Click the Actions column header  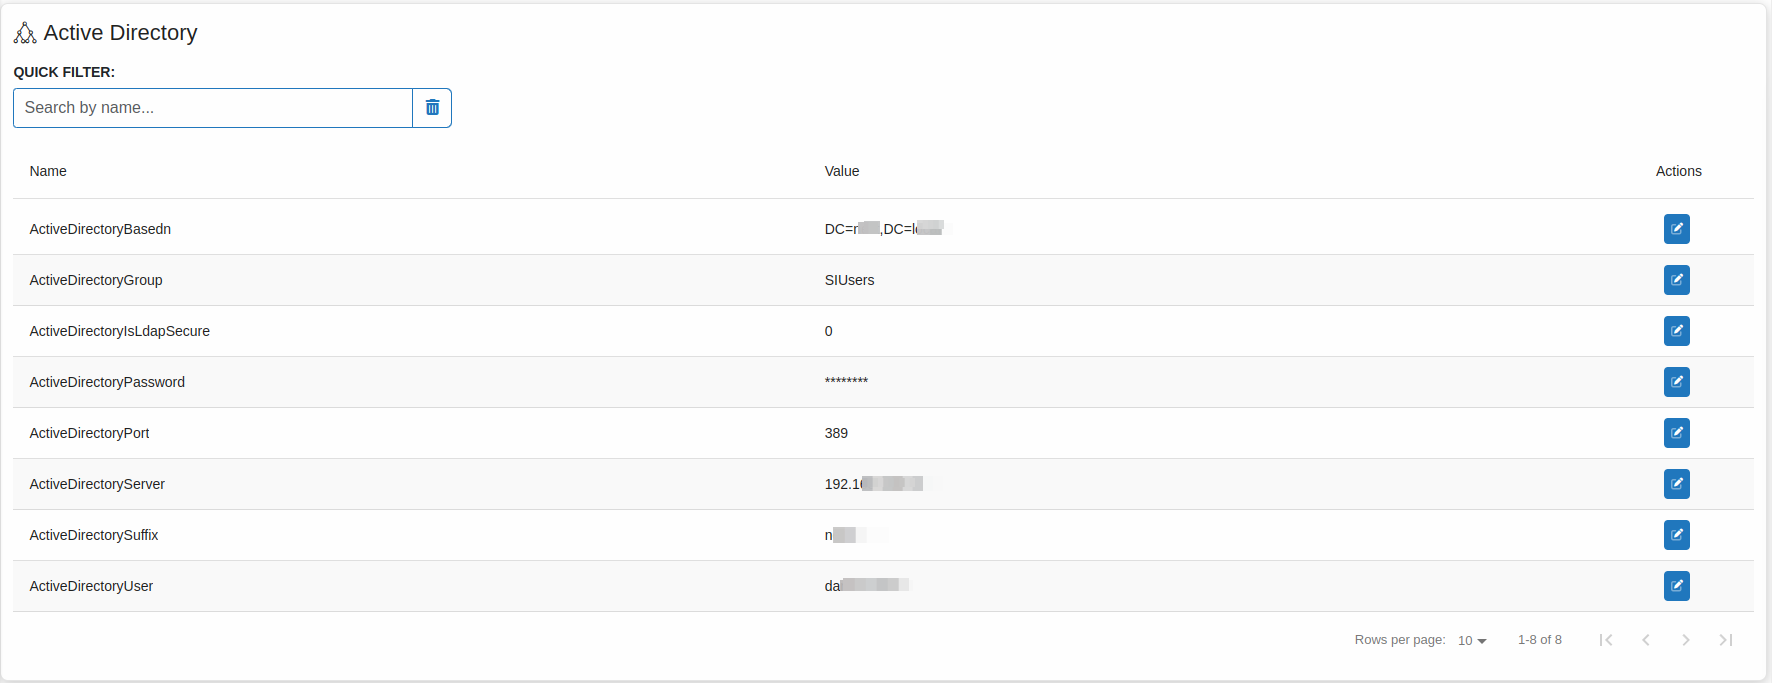tap(1678, 171)
